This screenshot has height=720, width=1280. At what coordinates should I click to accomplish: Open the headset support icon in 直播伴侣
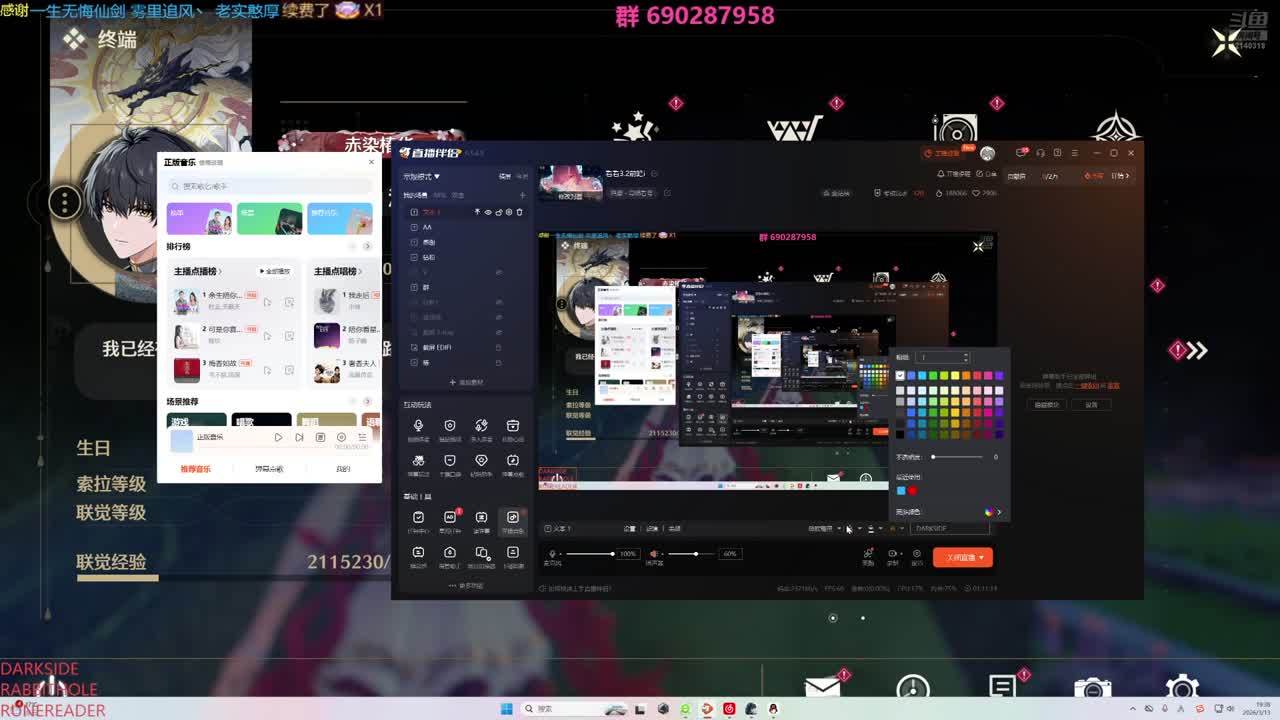click(x=1040, y=153)
